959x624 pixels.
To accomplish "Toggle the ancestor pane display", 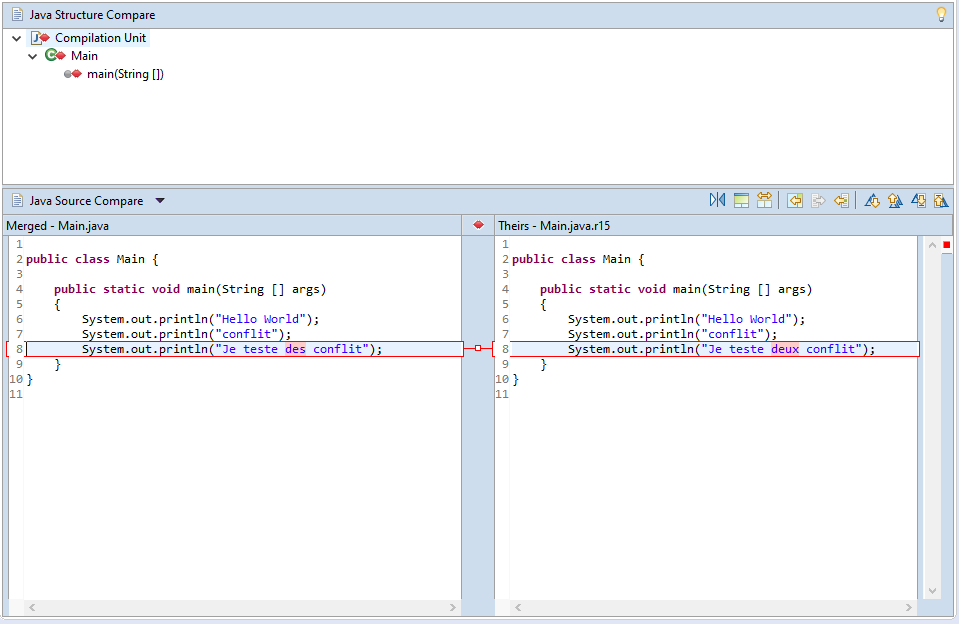I will 741,201.
